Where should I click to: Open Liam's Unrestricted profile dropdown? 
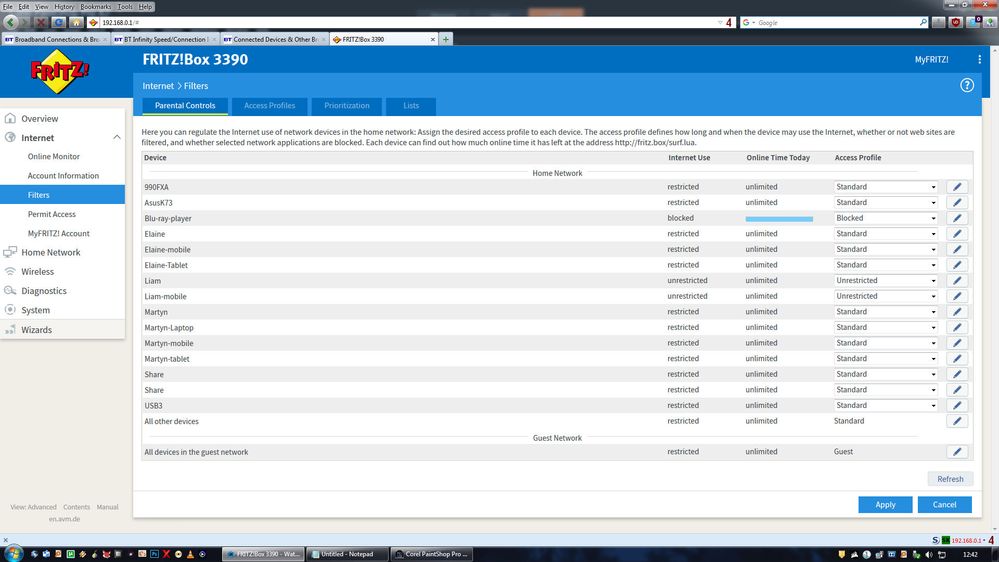click(x=886, y=280)
